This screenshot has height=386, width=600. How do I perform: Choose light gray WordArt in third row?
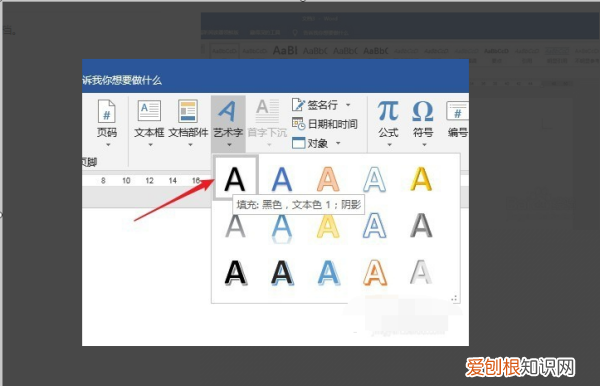pyautogui.click(x=421, y=272)
